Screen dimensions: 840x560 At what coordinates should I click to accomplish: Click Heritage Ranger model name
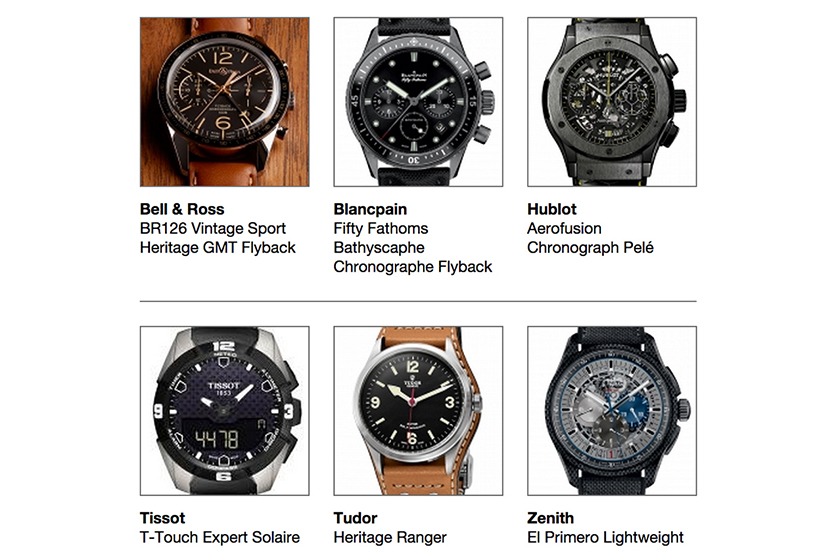(x=390, y=537)
